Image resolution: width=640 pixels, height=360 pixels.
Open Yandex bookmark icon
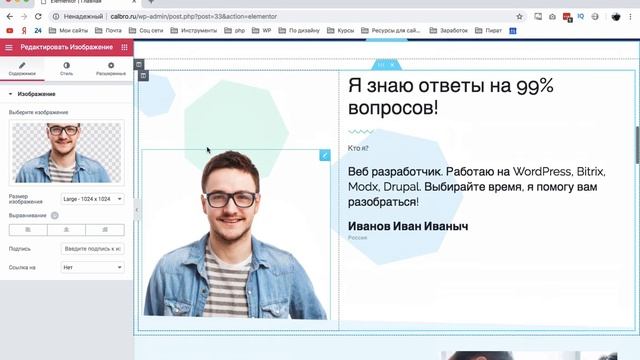coord(24,31)
